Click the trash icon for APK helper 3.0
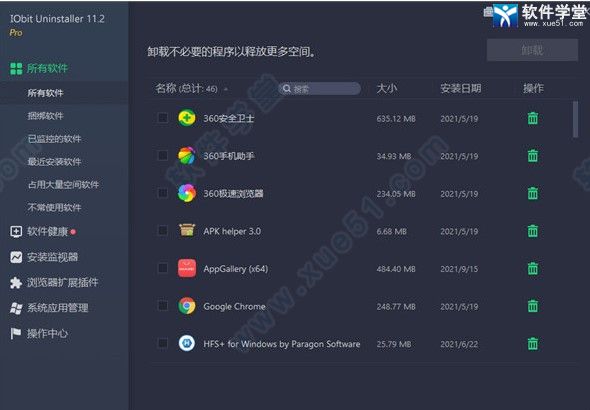The height and width of the screenshot is (410, 590). click(x=532, y=231)
